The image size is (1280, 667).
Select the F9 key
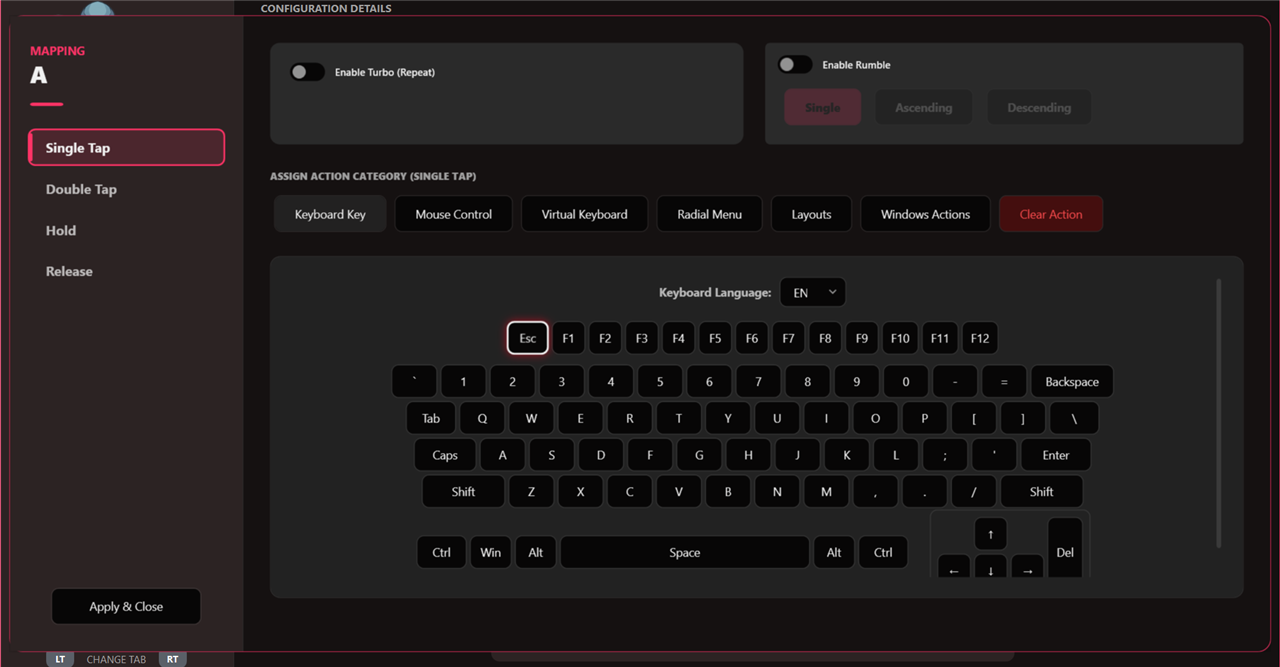point(862,338)
